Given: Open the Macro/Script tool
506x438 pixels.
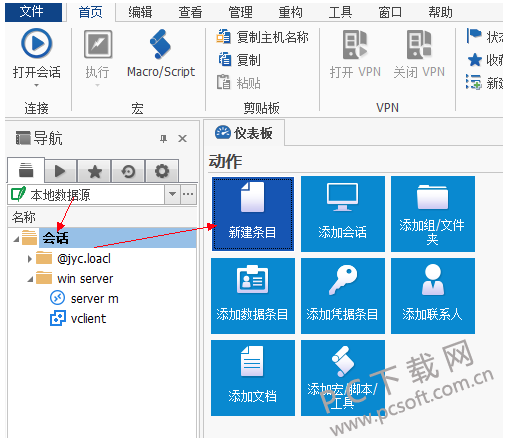Looking at the screenshot, I should [x=161, y=53].
